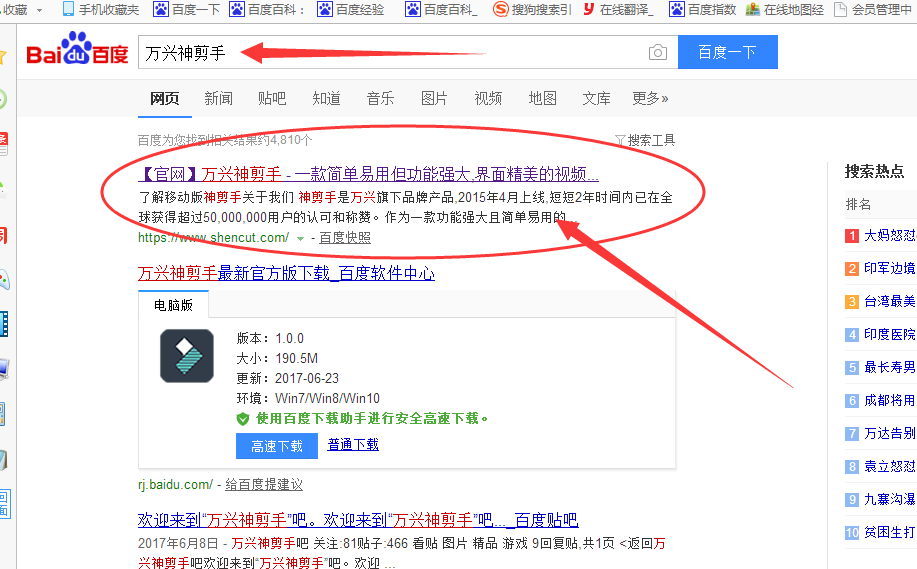This screenshot has width=917, height=569.
Task: Click the Baidu logo
Action: 77,49
